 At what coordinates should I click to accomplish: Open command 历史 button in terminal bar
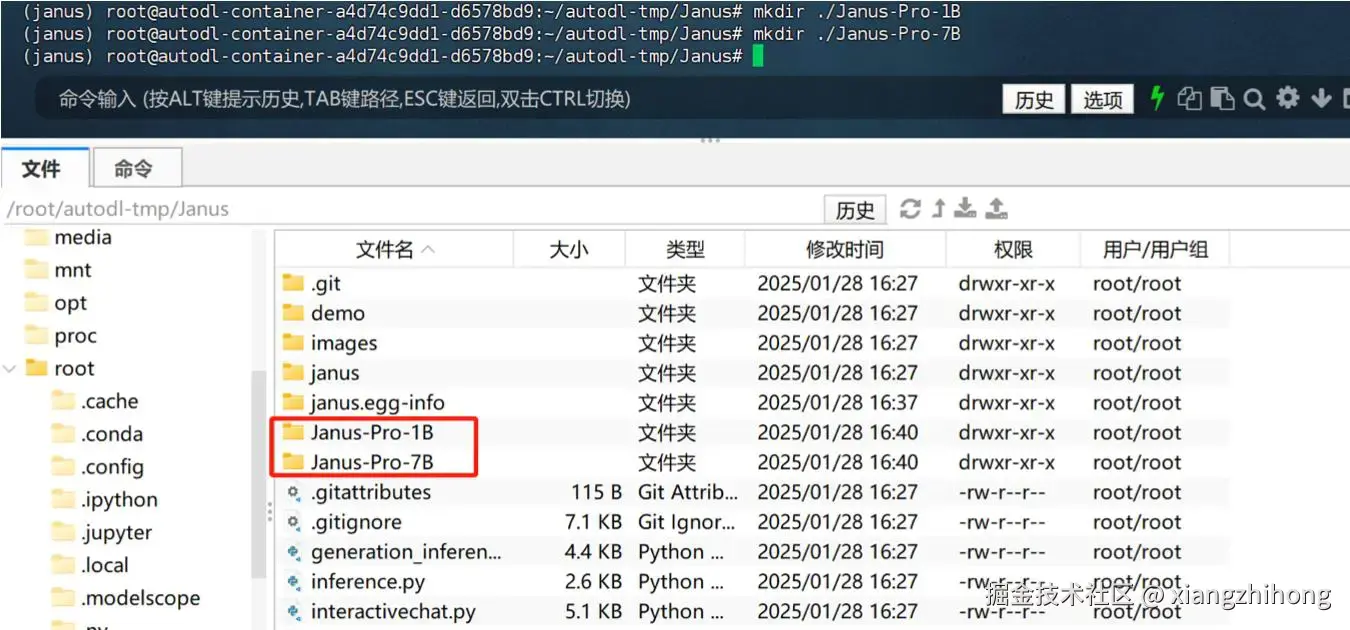1033,99
